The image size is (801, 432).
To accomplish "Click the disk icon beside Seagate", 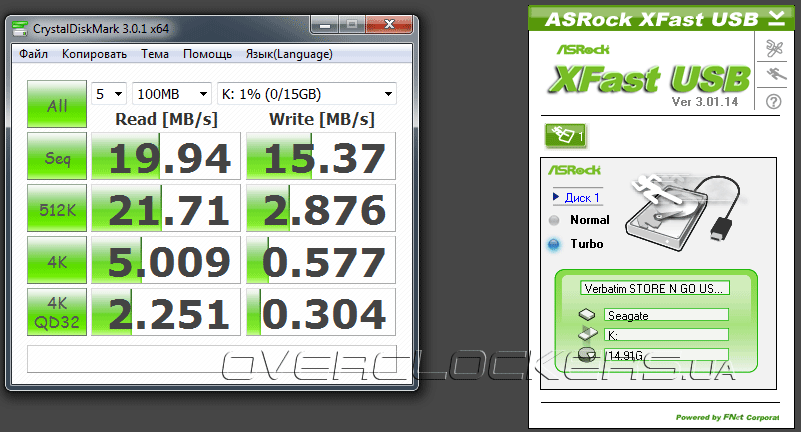I will (x=587, y=315).
